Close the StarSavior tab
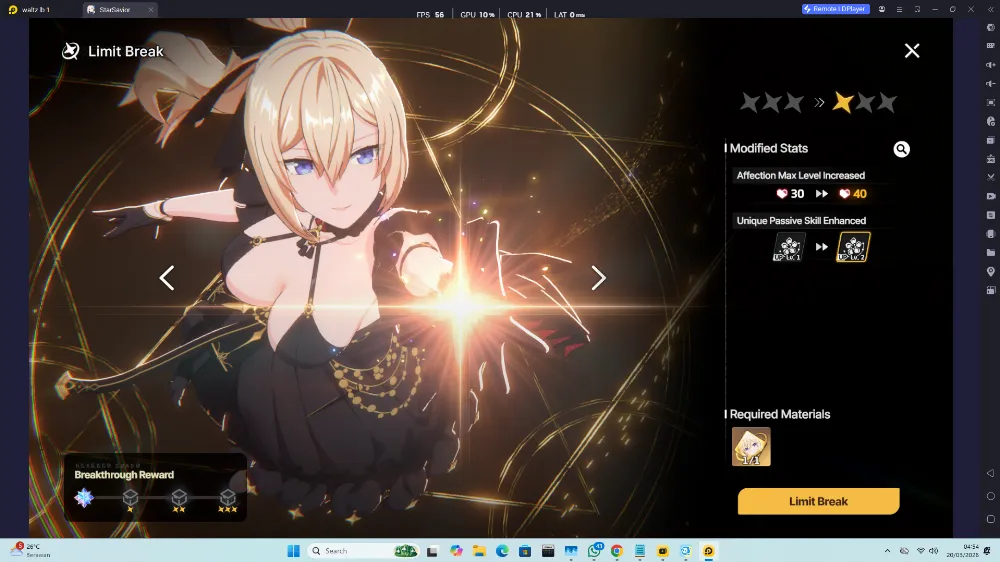 coord(151,10)
